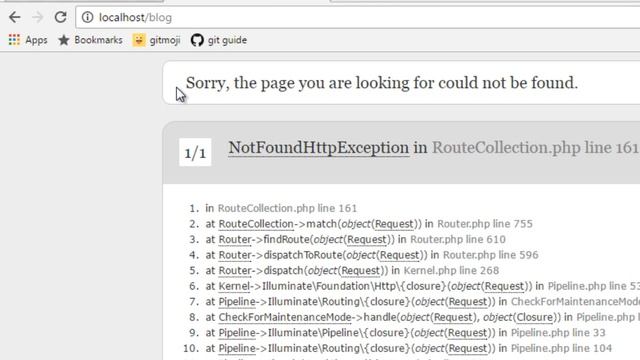This screenshot has height=360, width=640.
Task: Click the Request link in trace row 2
Action: (394, 224)
